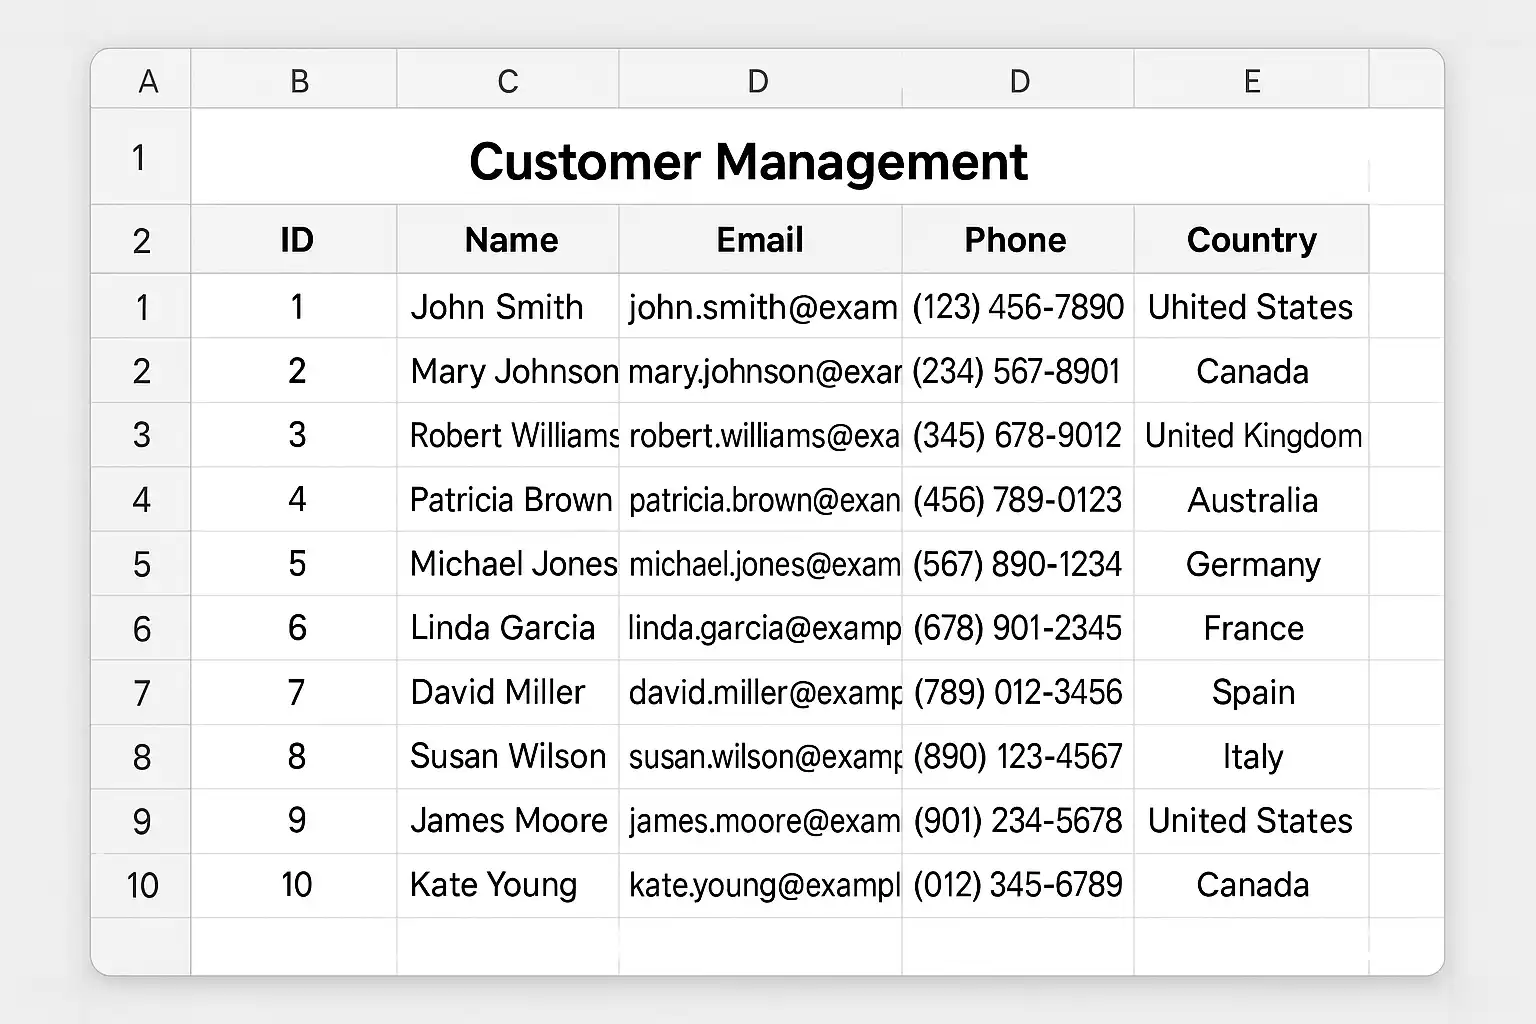Image resolution: width=1536 pixels, height=1024 pixels.
Task: Select column C header
Action: [508, 81]
